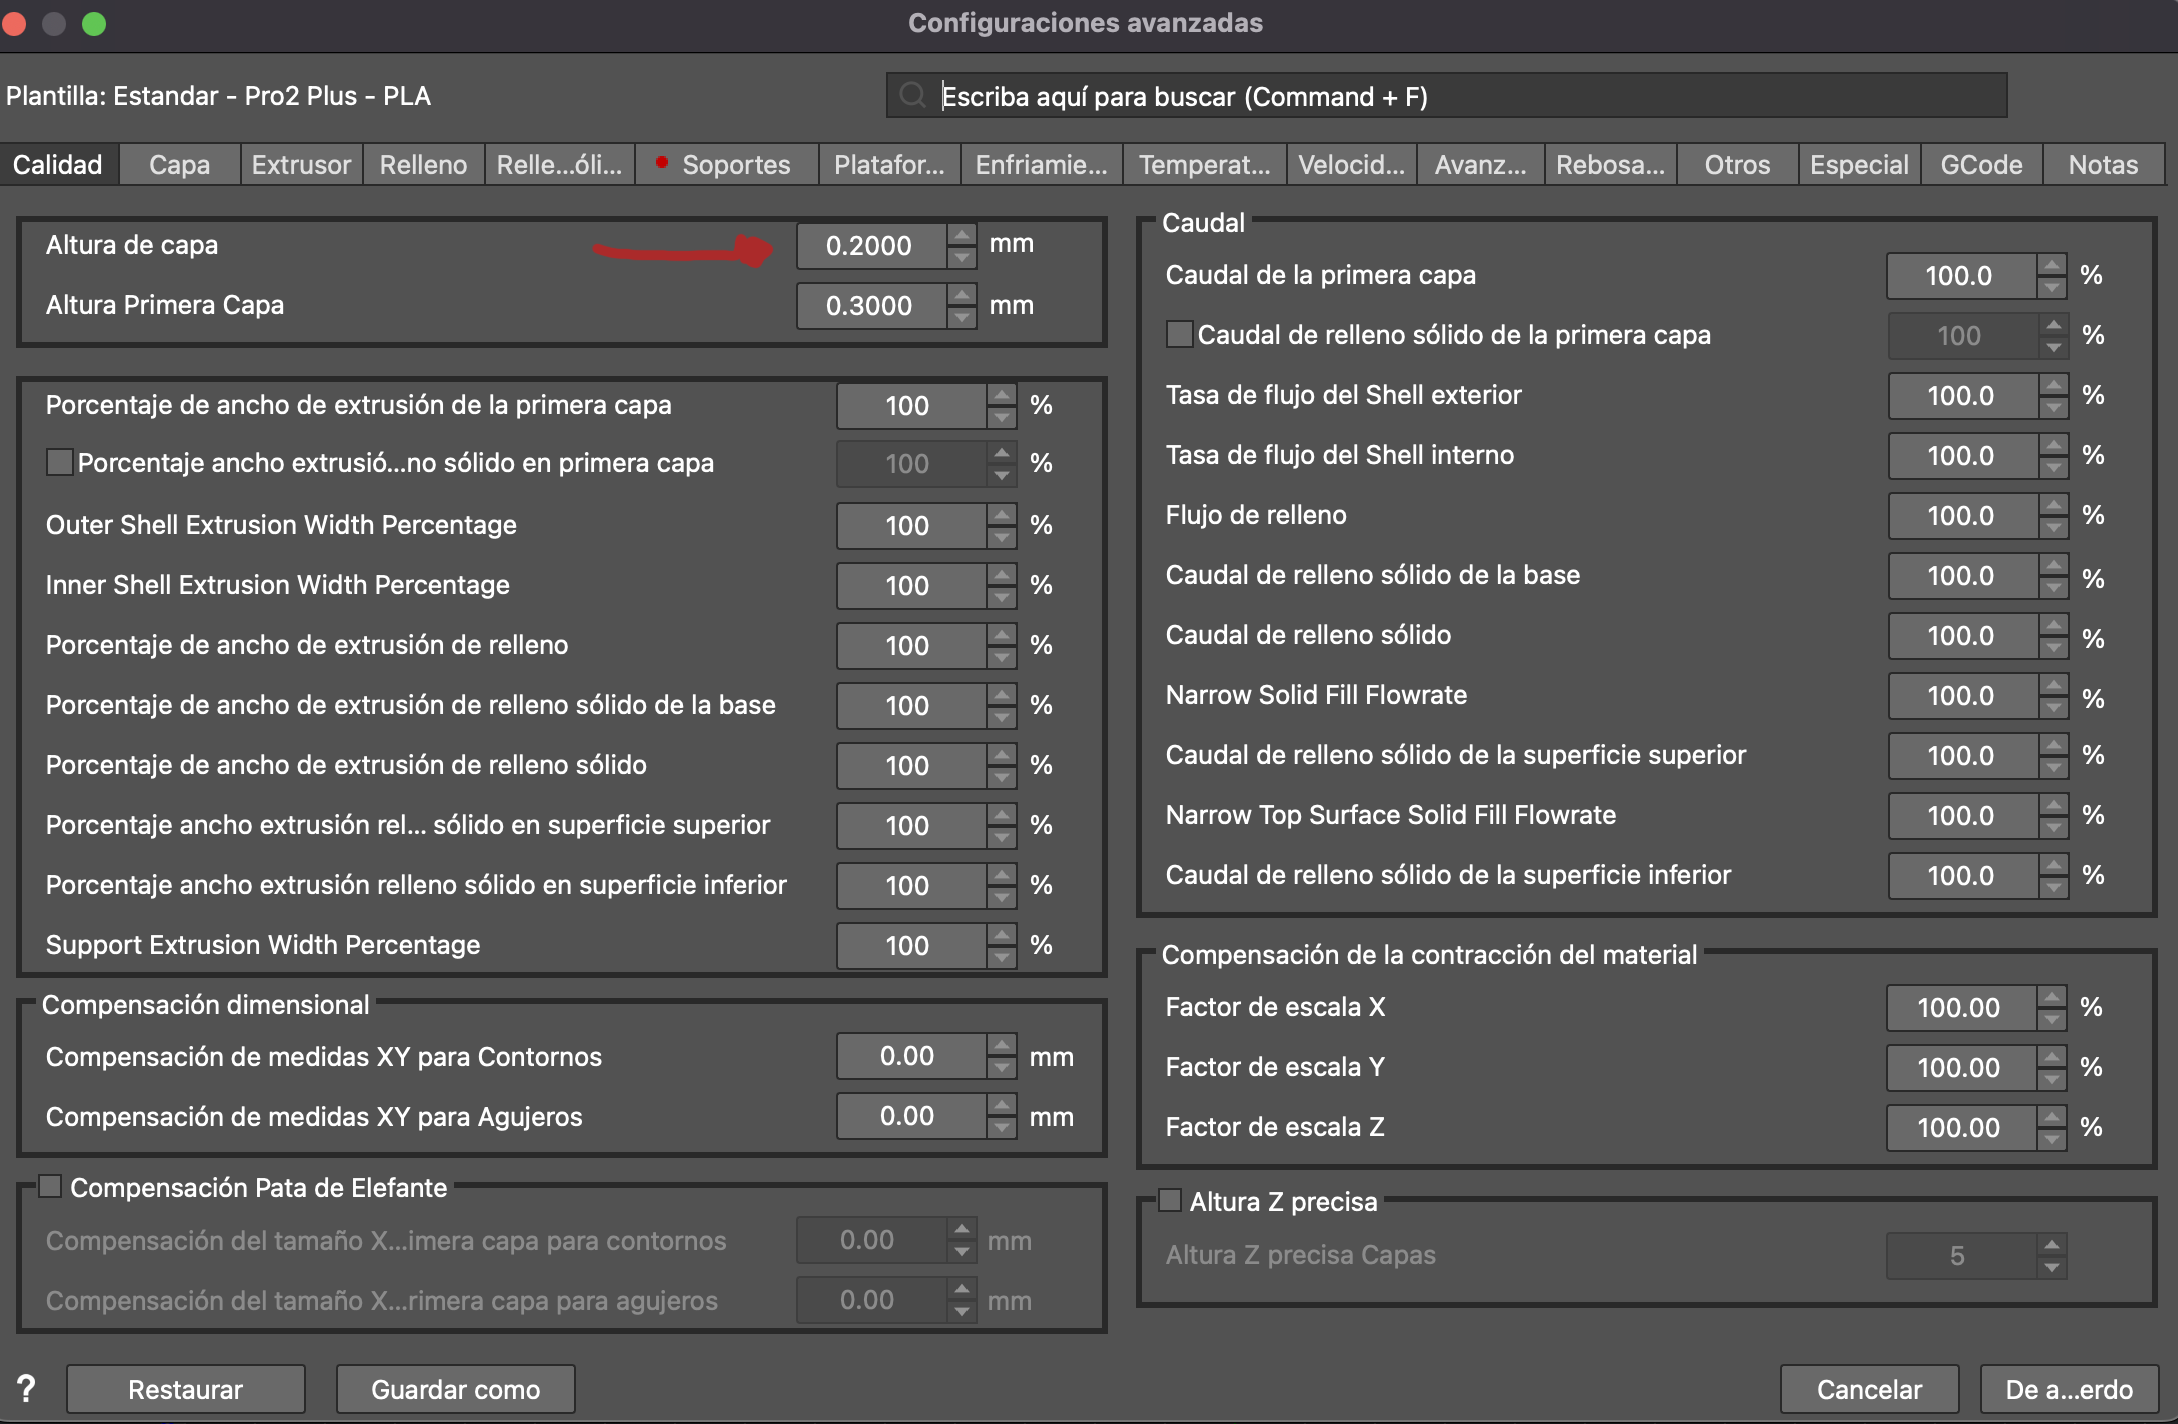The width and height of the screenshot is (2178, 1424).
Task: Click the help question mark icon
Action: pyautogui.click(x=27, y=1388)
